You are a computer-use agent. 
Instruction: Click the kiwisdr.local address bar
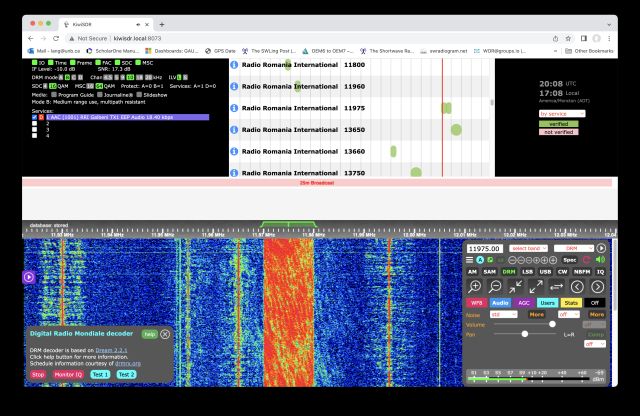(310, 38)
